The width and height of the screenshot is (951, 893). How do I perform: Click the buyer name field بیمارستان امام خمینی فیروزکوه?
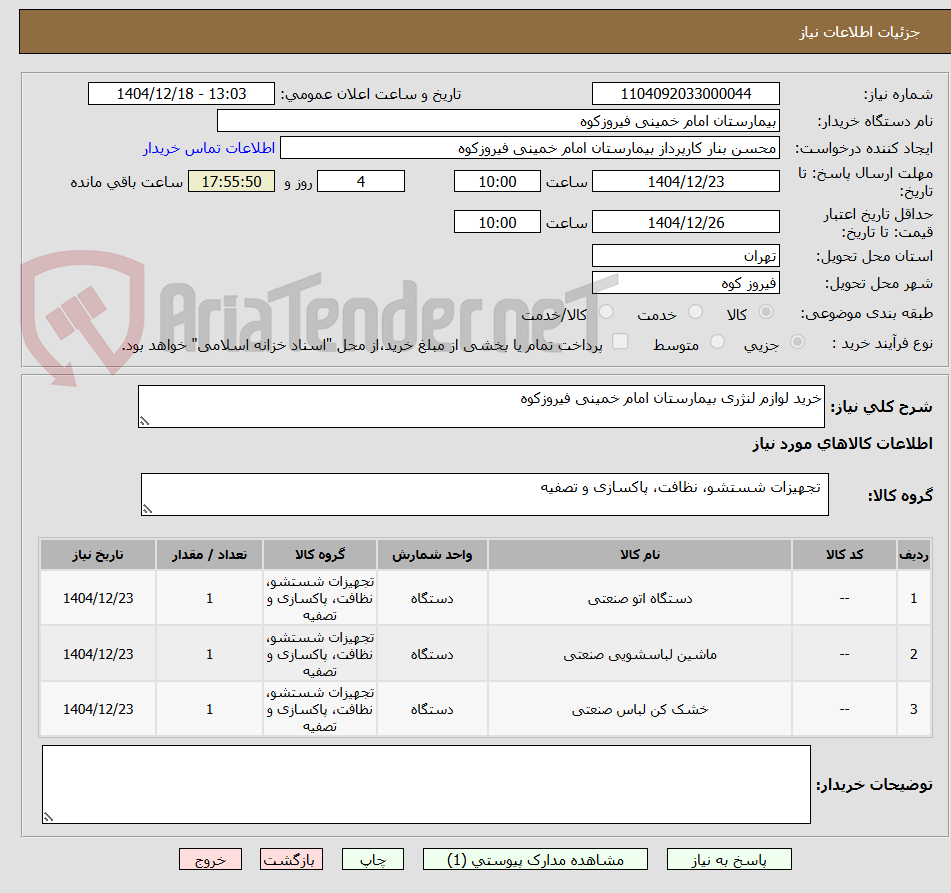(498, 121)
